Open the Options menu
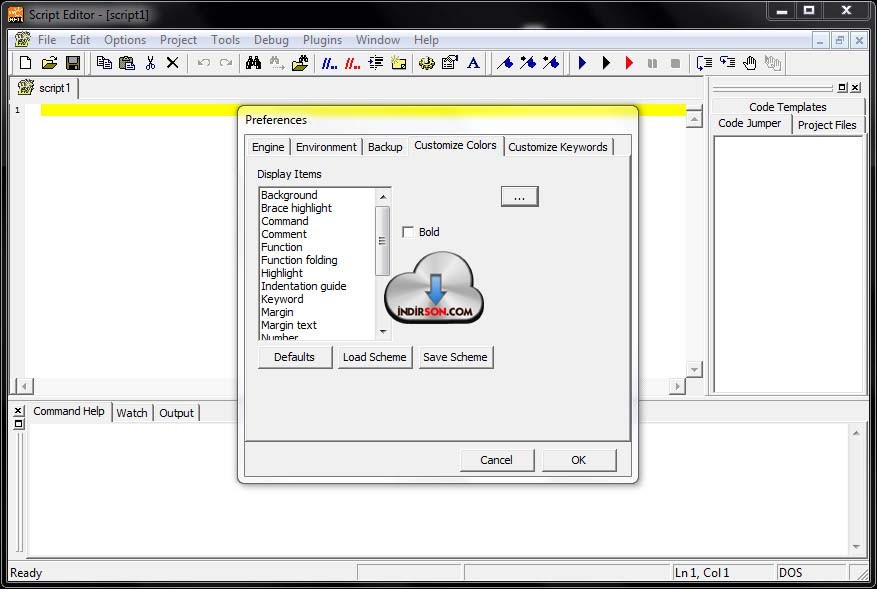This screenshot has height=589, width=877. click(x=125, y=40)
